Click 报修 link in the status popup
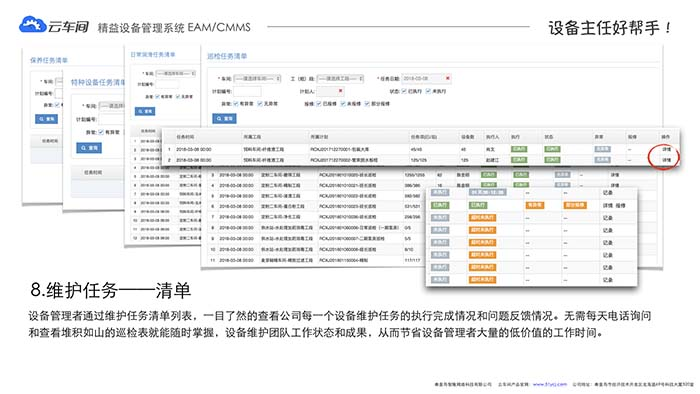Image resolution: width=700 pixels, height=394 pixels. click(x=621, y=205)
